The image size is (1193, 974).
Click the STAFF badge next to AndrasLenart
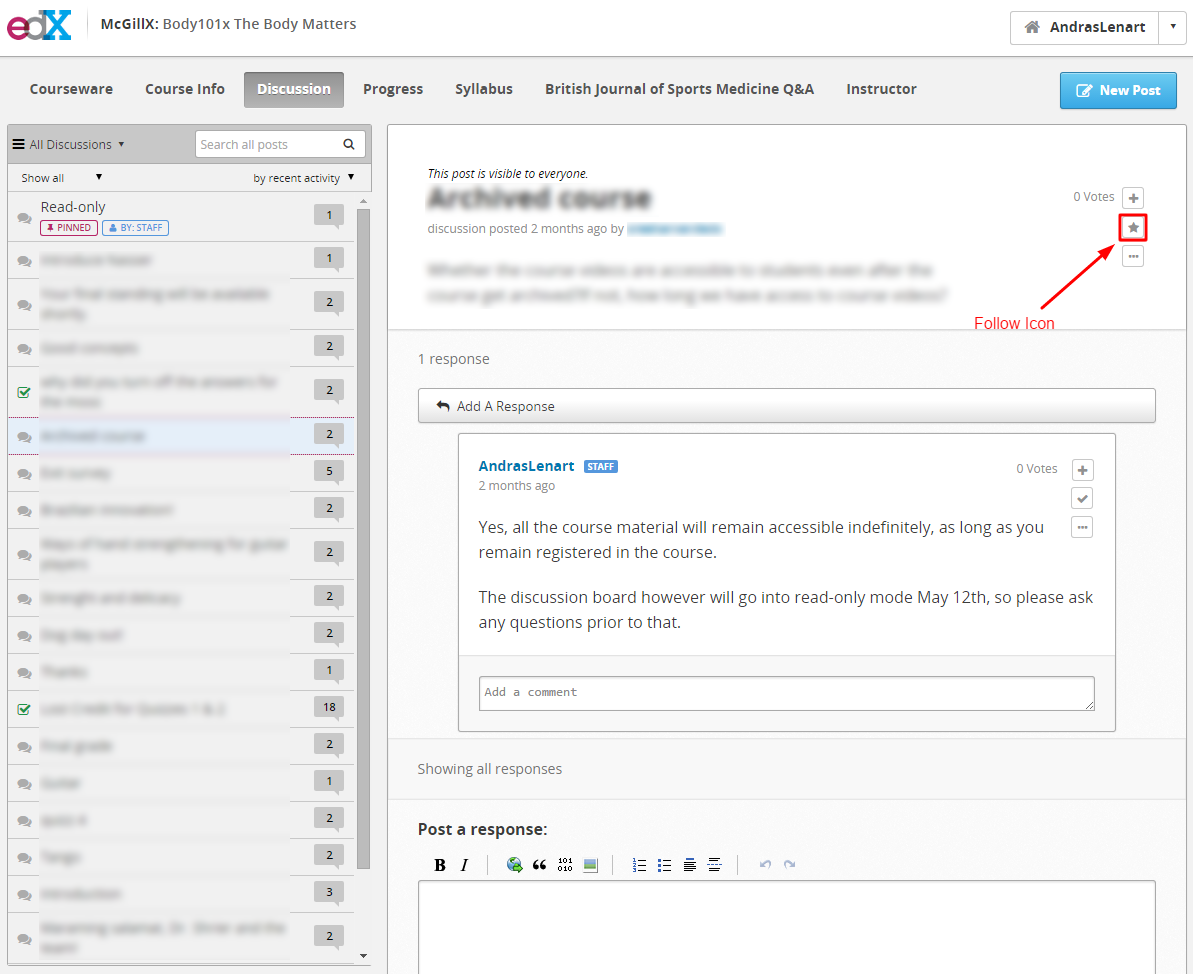click(x=600, y=466)
